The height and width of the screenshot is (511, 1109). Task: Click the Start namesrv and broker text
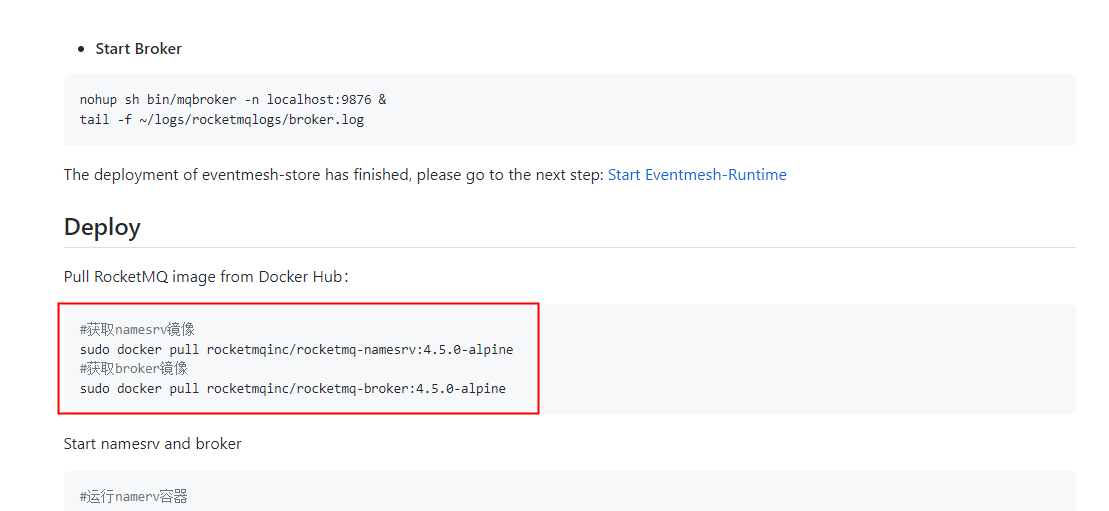coord(153,444)
